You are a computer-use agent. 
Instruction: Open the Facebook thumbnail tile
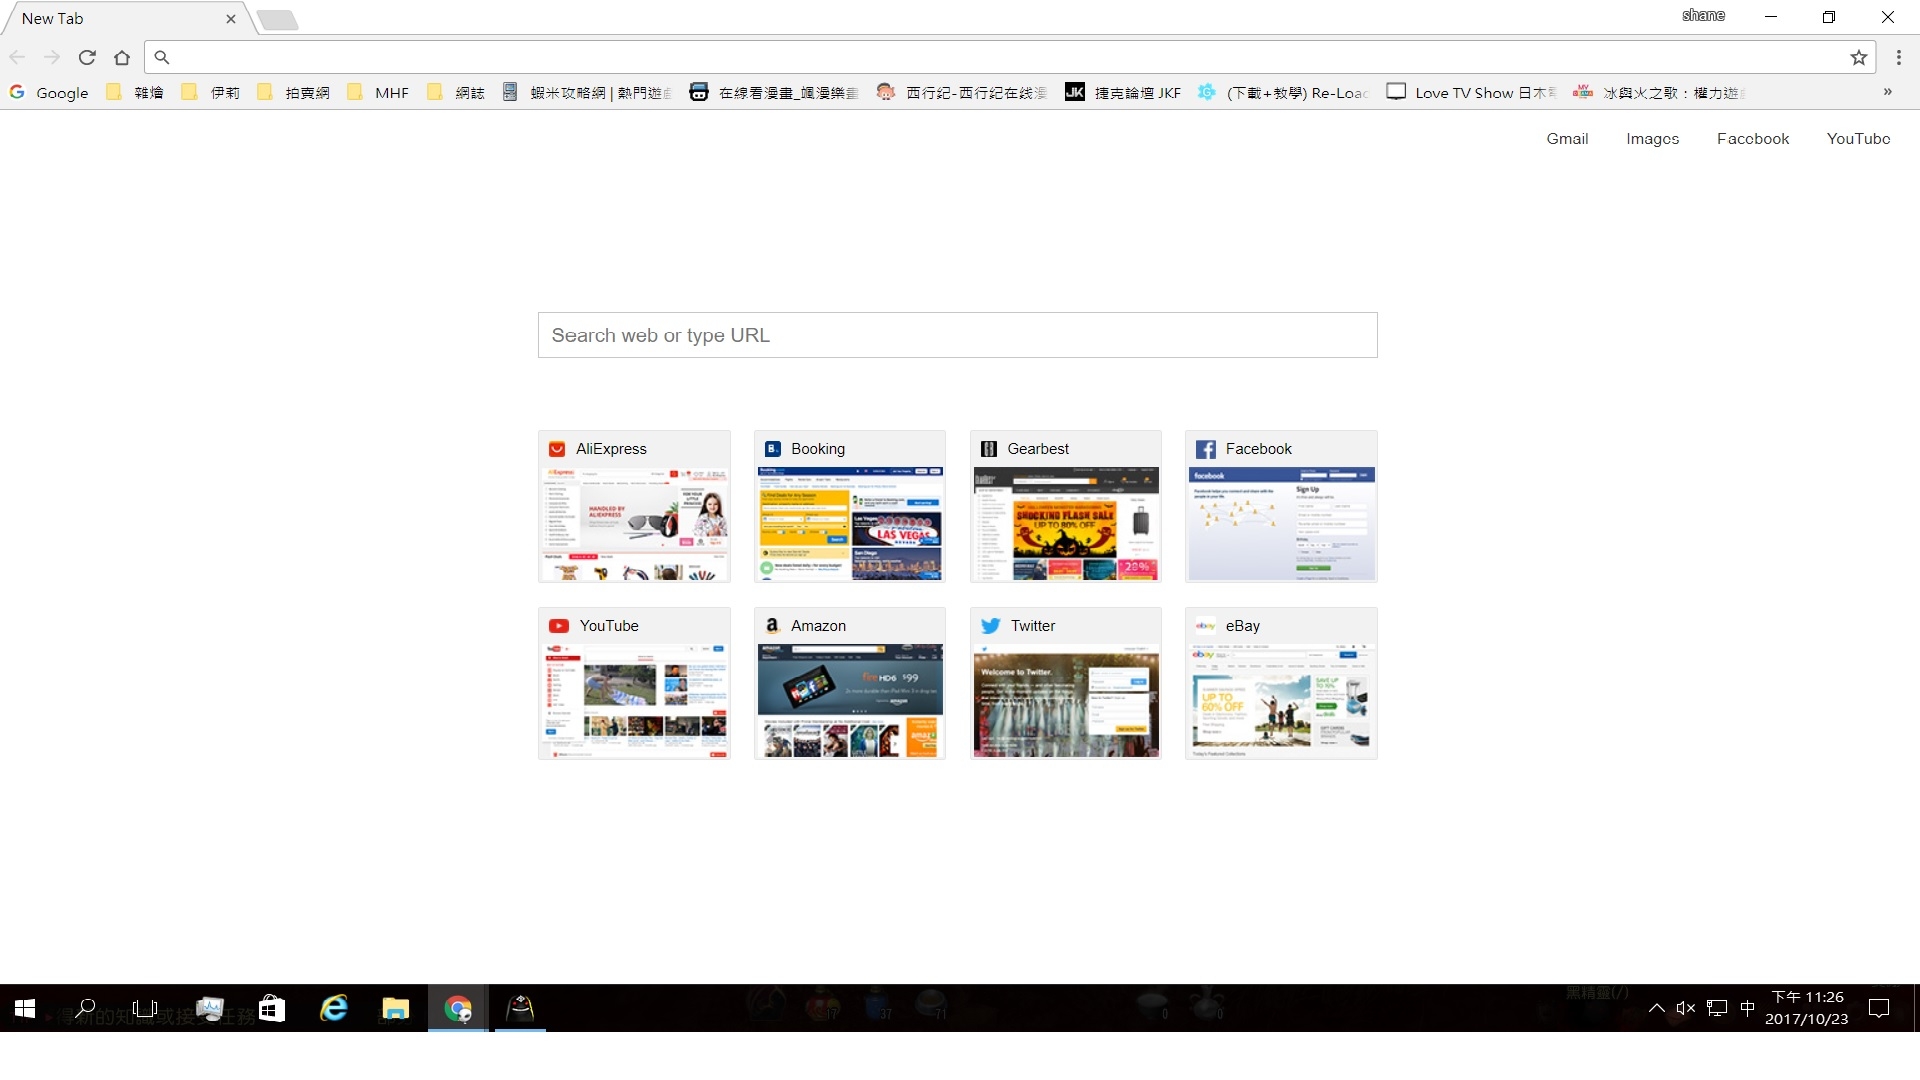pos(1281,506)
